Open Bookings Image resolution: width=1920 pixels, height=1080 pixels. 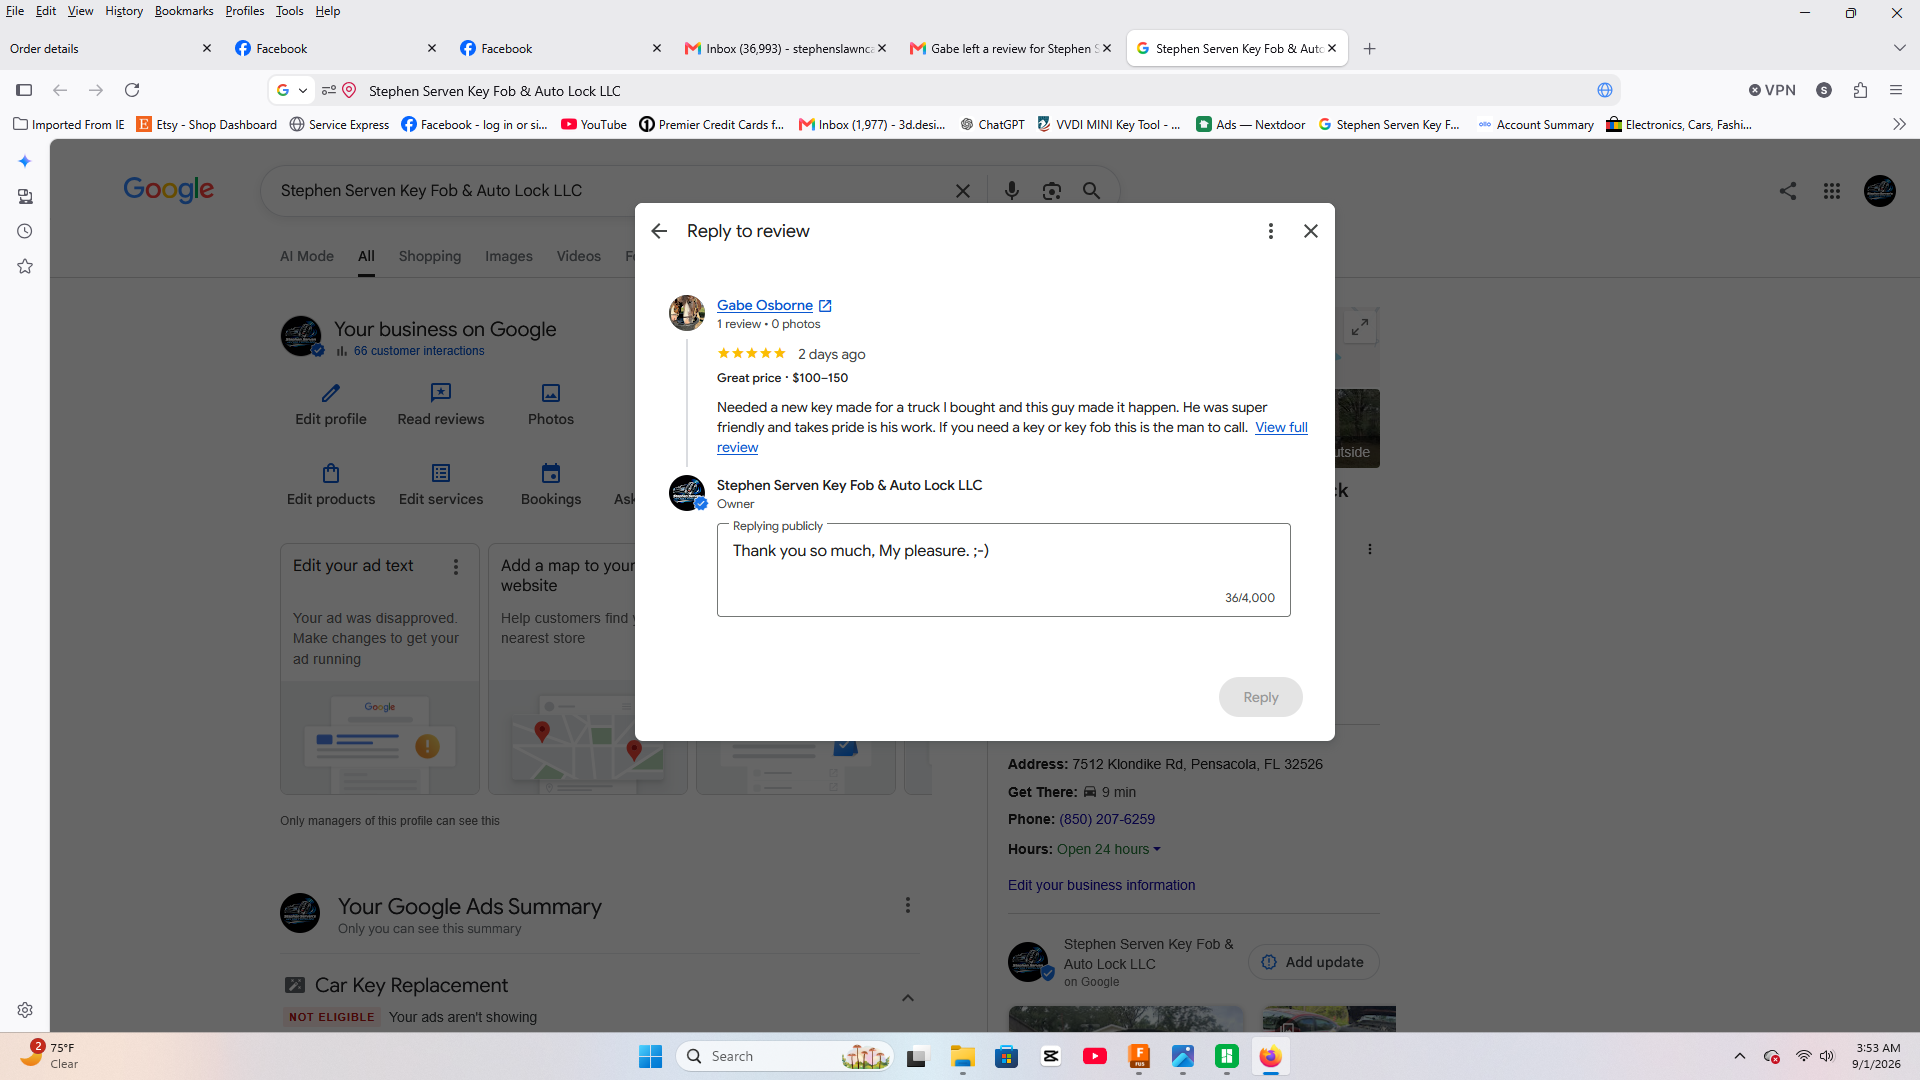pyautogui.click(x=551, y=485)
